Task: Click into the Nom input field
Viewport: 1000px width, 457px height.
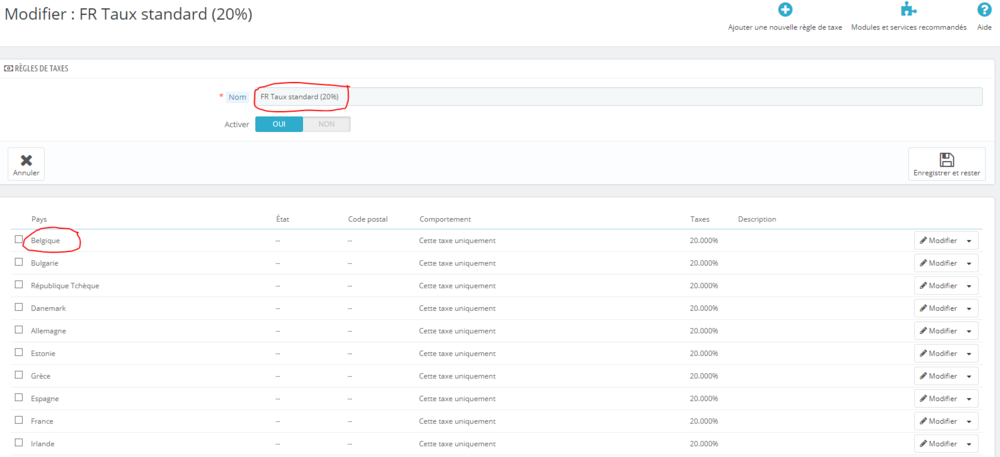Action: click(x=618, y=97)
